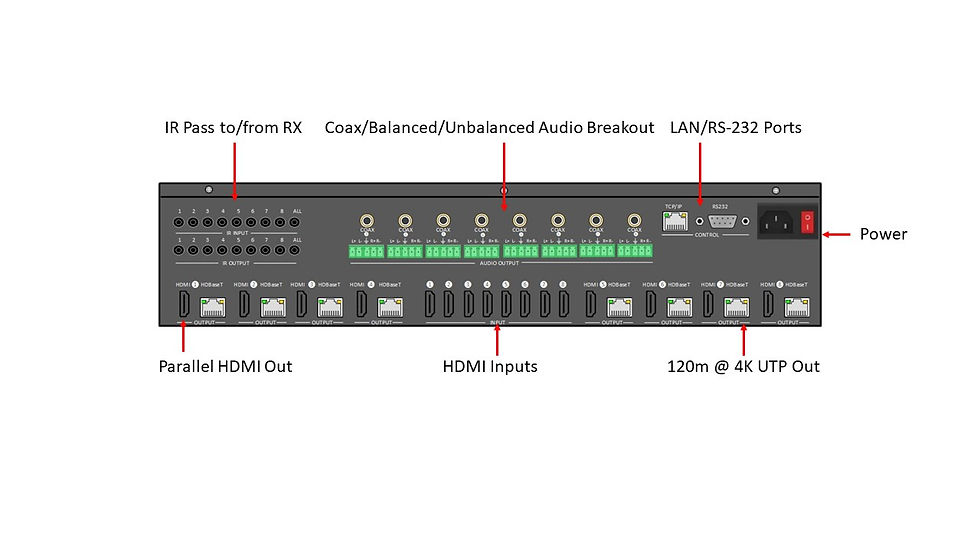Click HDMI input port number 8
Screen dimensions: 980x551
(564, 304)
